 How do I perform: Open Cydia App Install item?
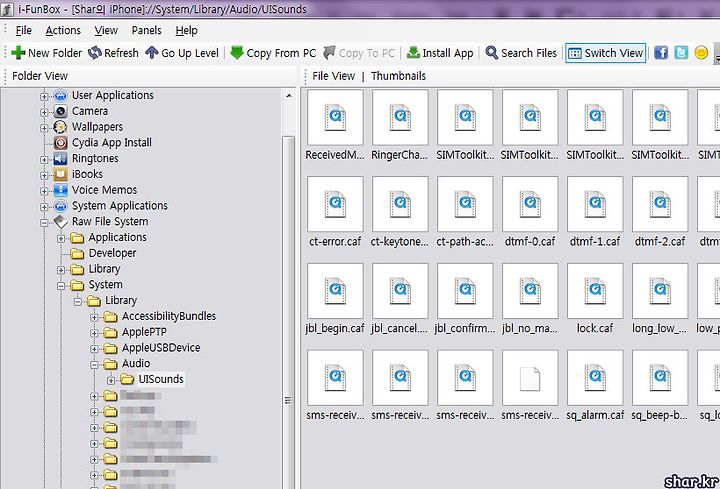[x=112, y=142]
